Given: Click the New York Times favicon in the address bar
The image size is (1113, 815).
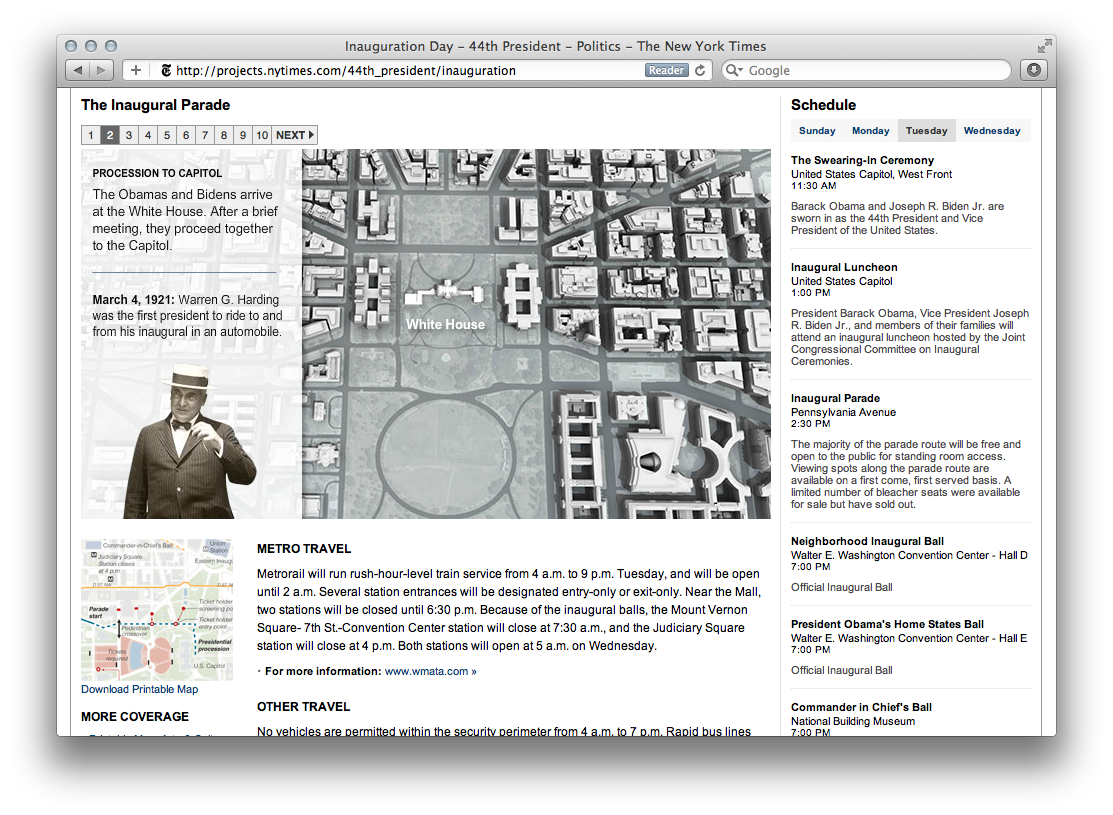Looking at the screenshot, I should pyautogui.click(x=166, y=71).
